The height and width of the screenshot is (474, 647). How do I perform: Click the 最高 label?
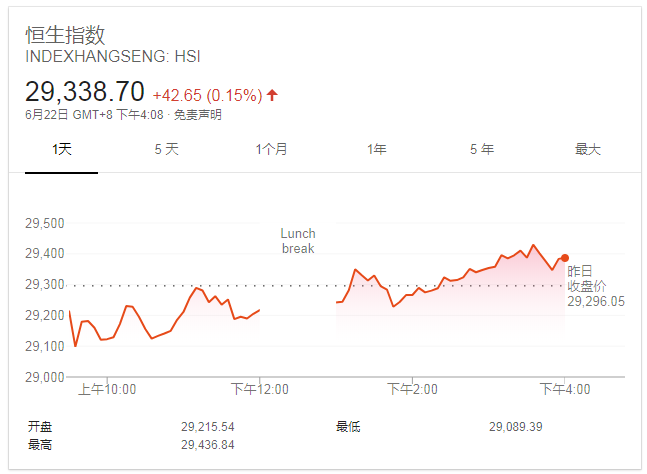[40, 445]
